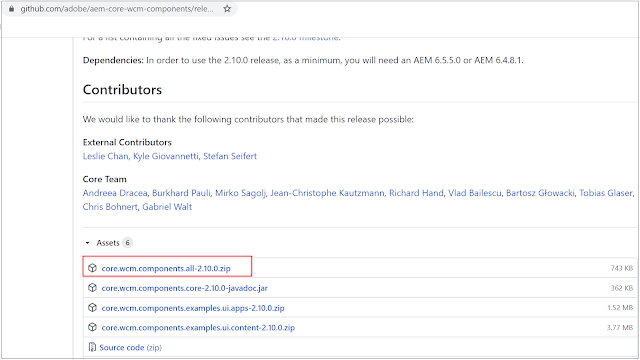The image size is (640, 360).
Task: Visit Andreea Dracea's profile link
Action: (x=115, y=193)
